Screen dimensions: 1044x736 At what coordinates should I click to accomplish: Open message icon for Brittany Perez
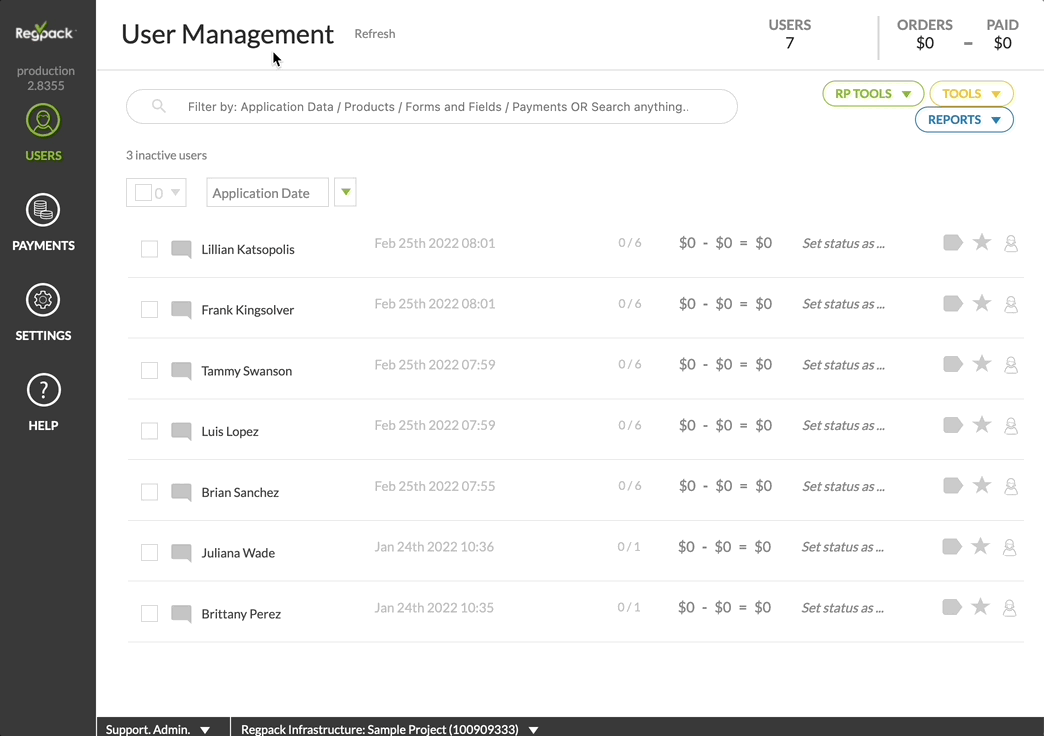(x=181, y=614)
